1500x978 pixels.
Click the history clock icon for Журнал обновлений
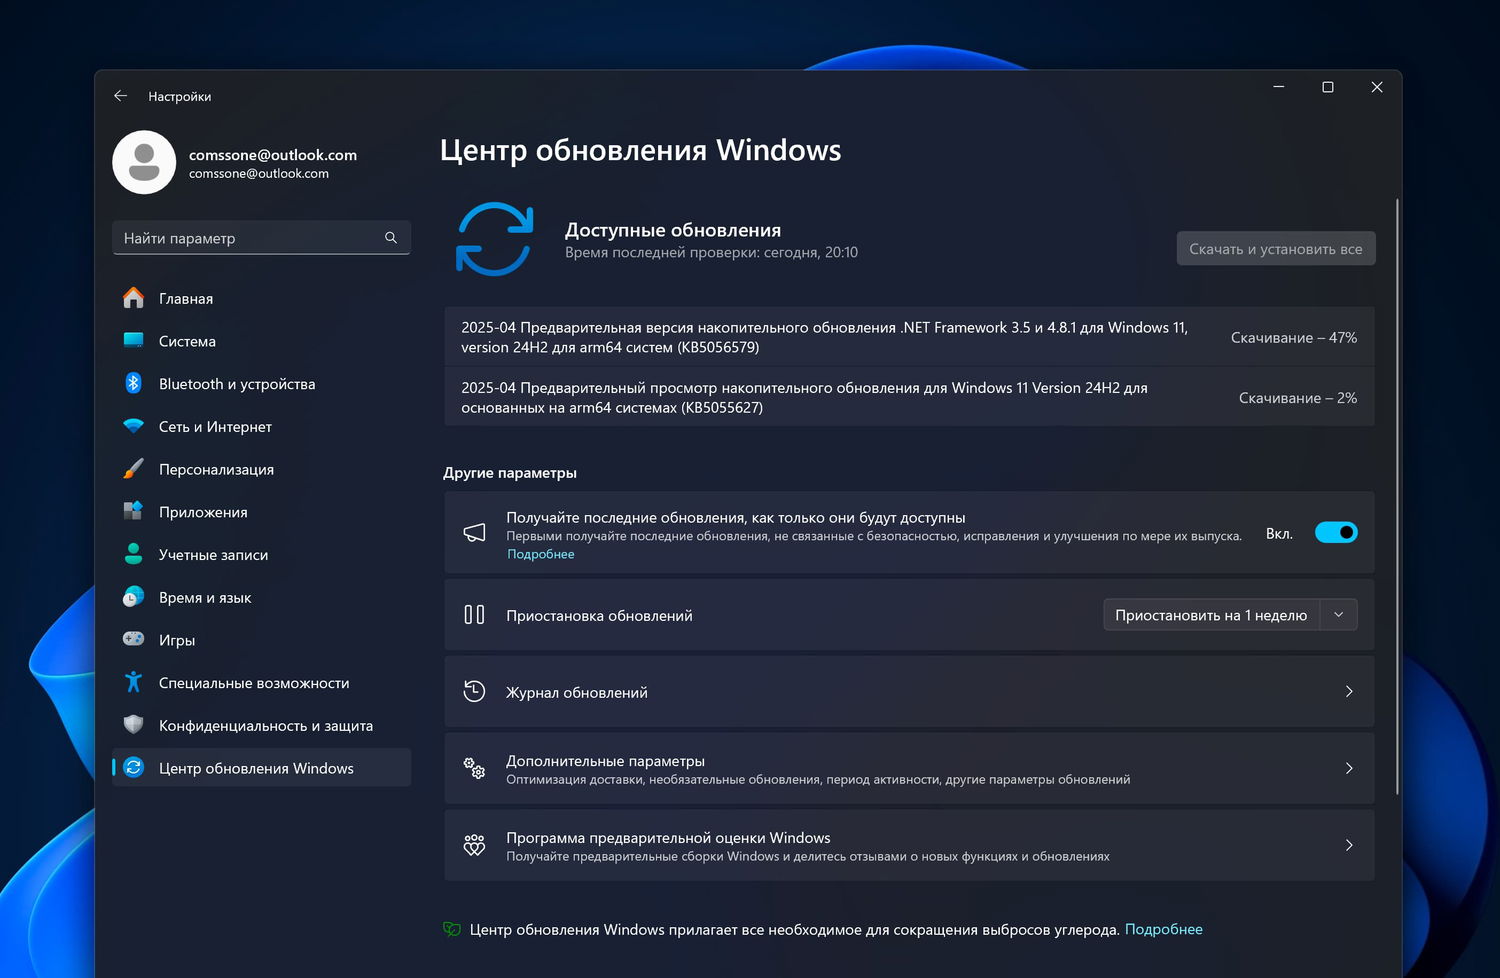coord(475,692)
